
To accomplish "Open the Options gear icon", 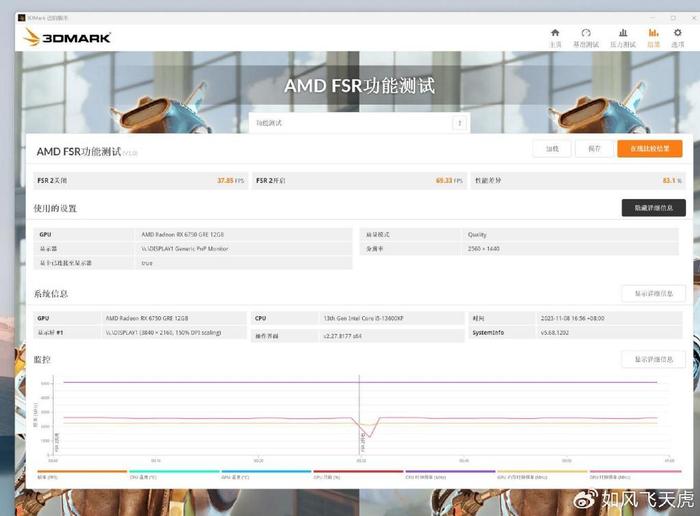I will [678, 38].
